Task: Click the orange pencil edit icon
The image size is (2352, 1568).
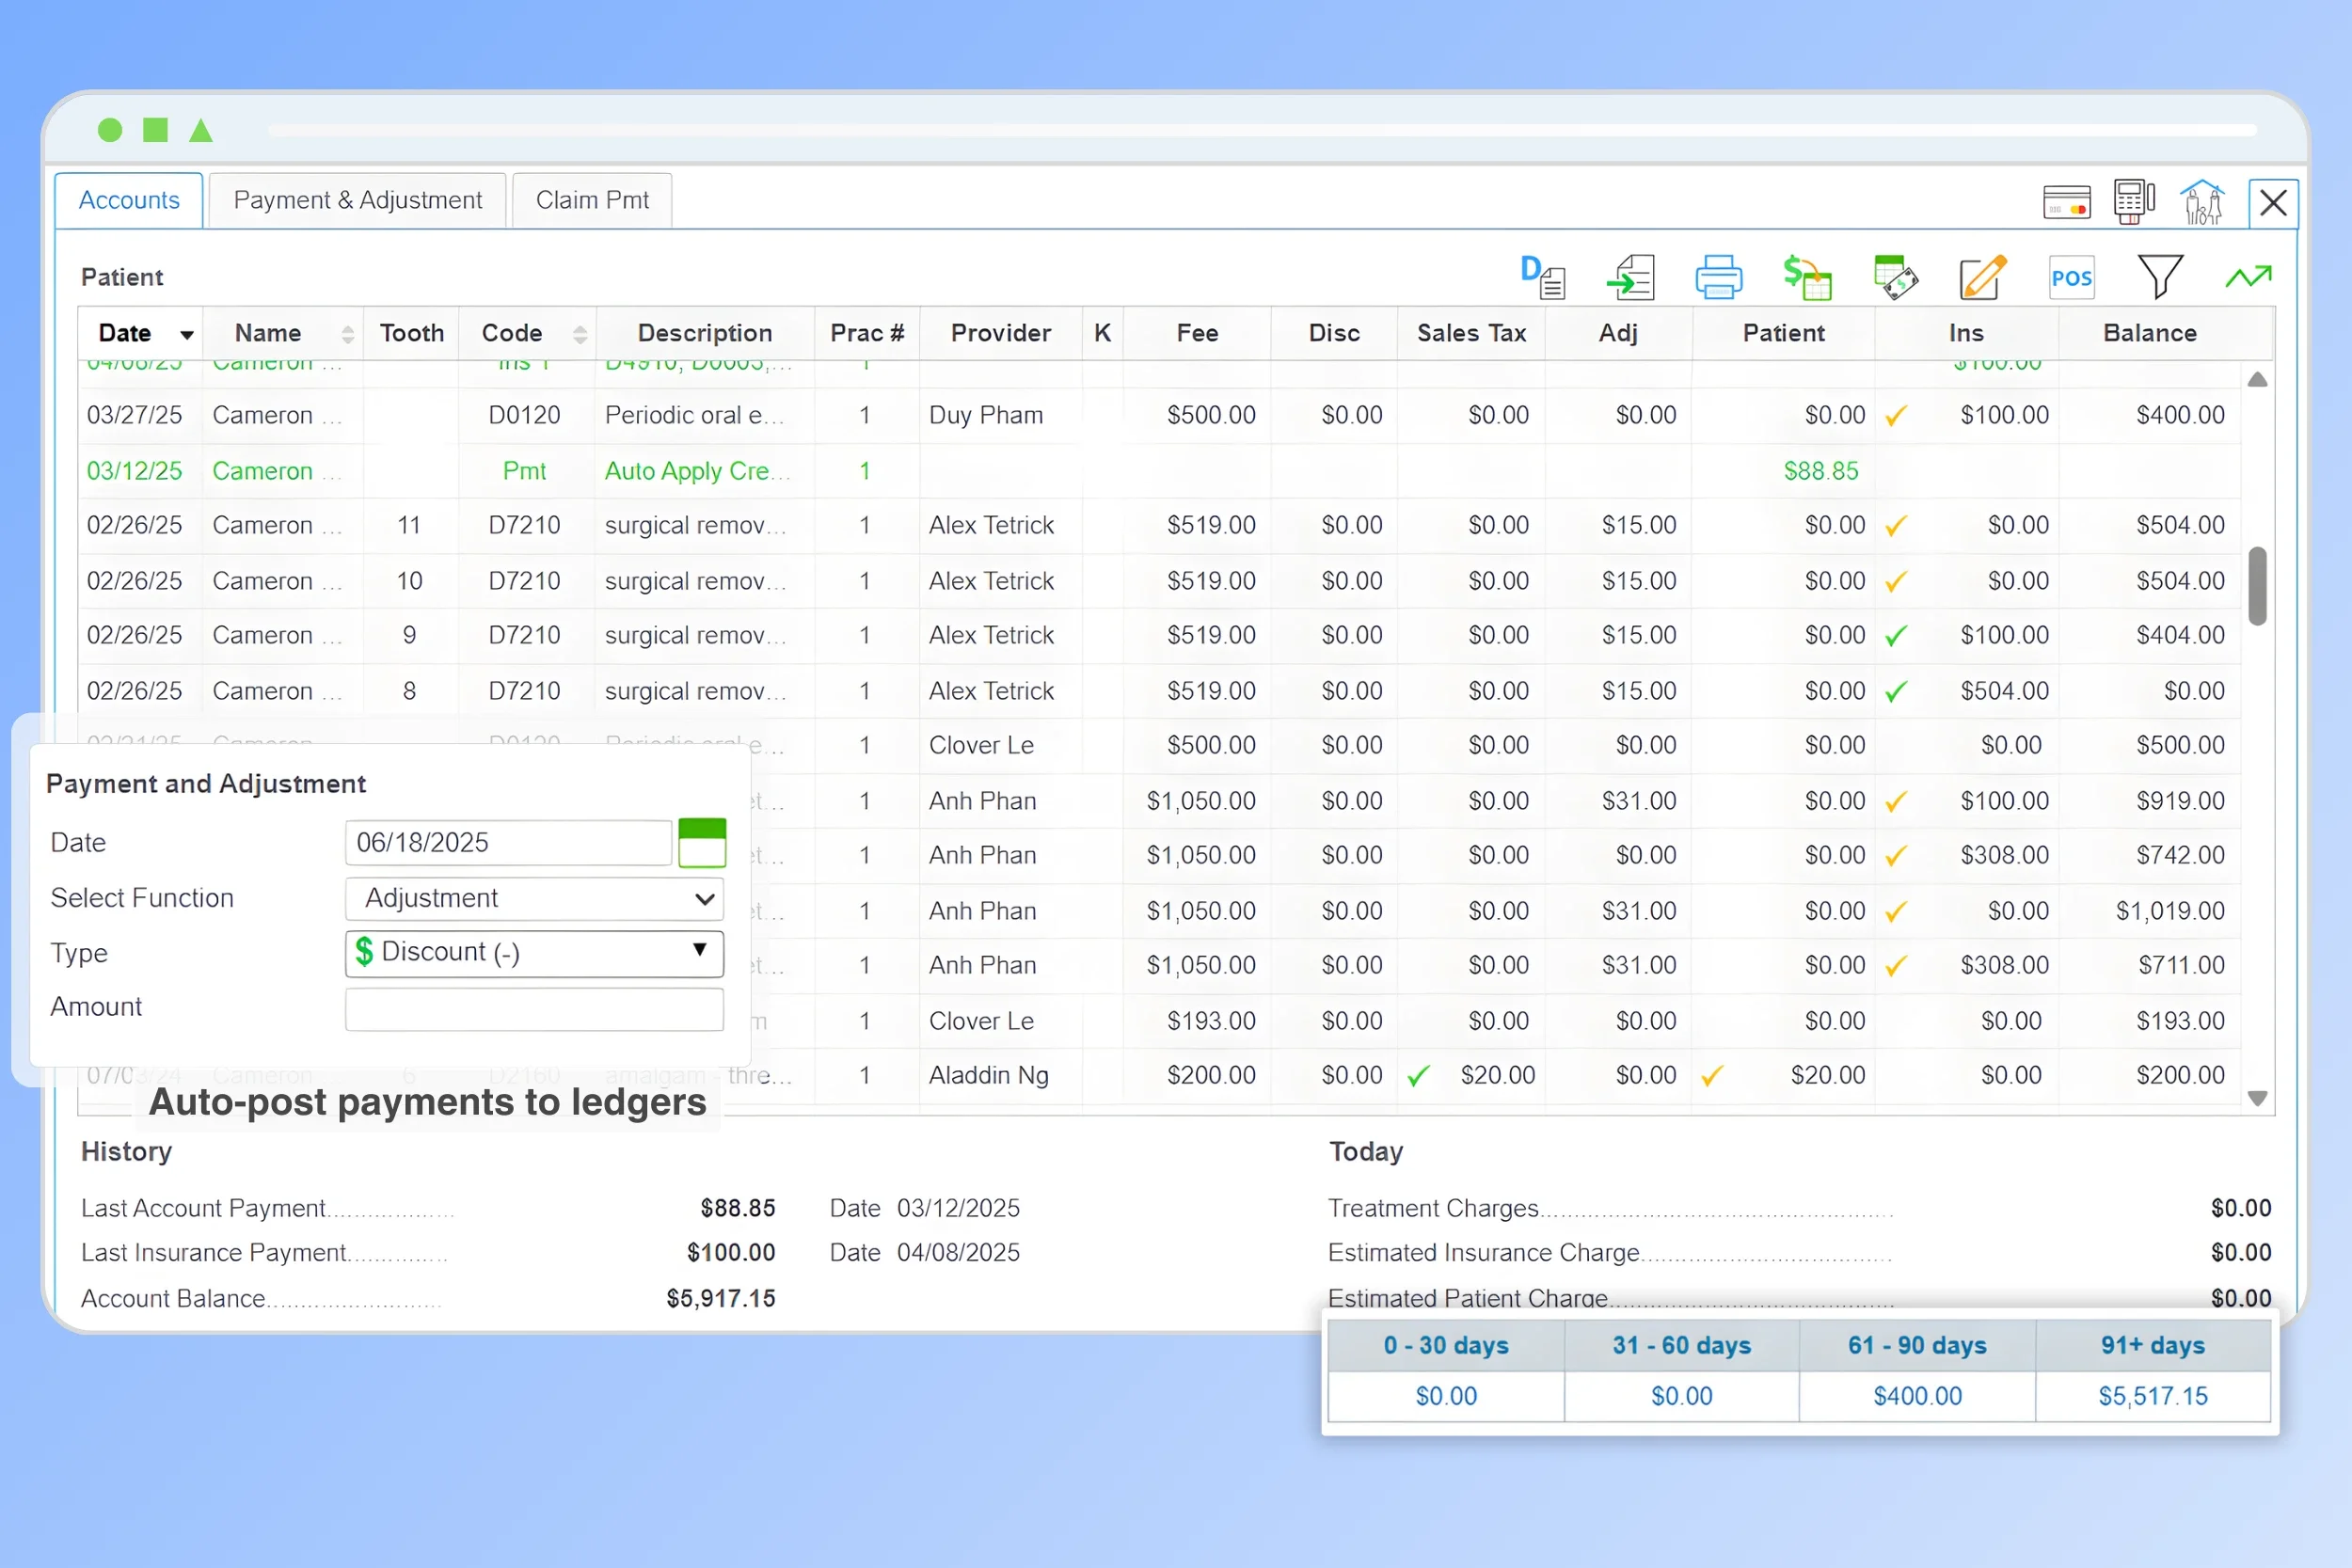Action: [1982, 277]
